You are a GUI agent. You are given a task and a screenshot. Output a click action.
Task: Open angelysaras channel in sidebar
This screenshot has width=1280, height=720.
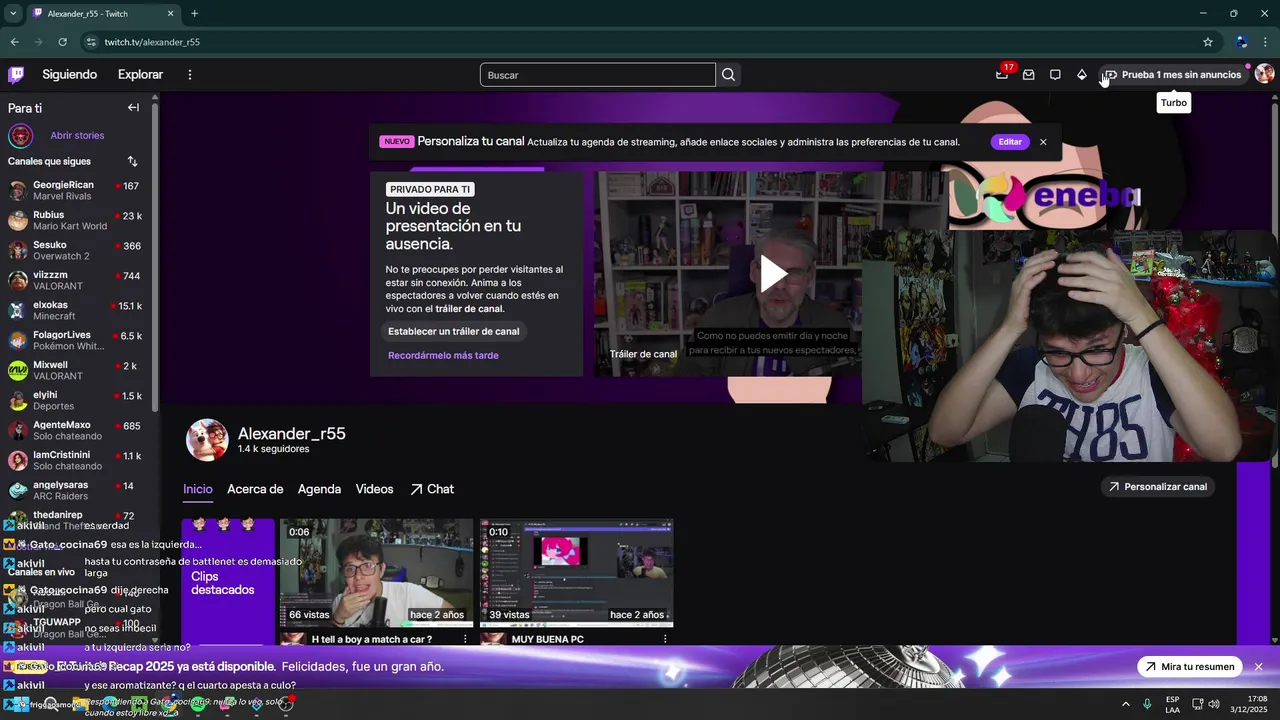pos(78,490)
